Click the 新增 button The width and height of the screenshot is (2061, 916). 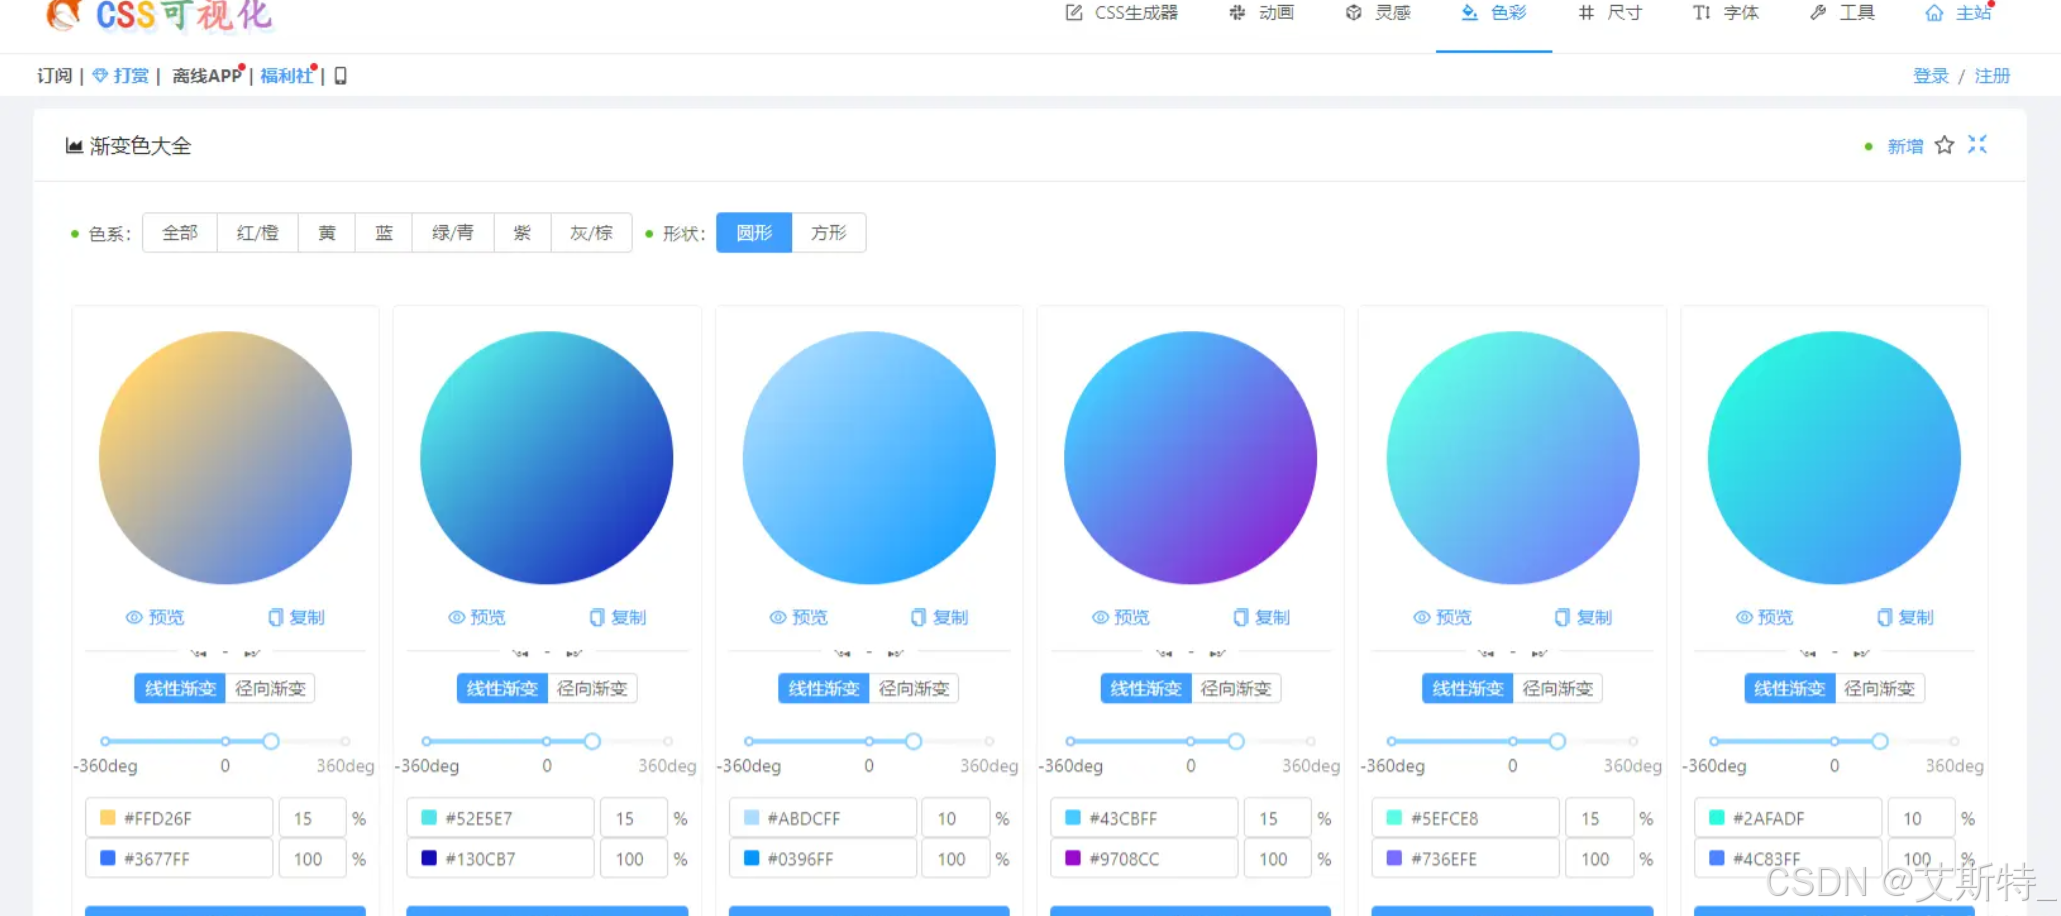pyautogui.click(x=1905, y=146)
